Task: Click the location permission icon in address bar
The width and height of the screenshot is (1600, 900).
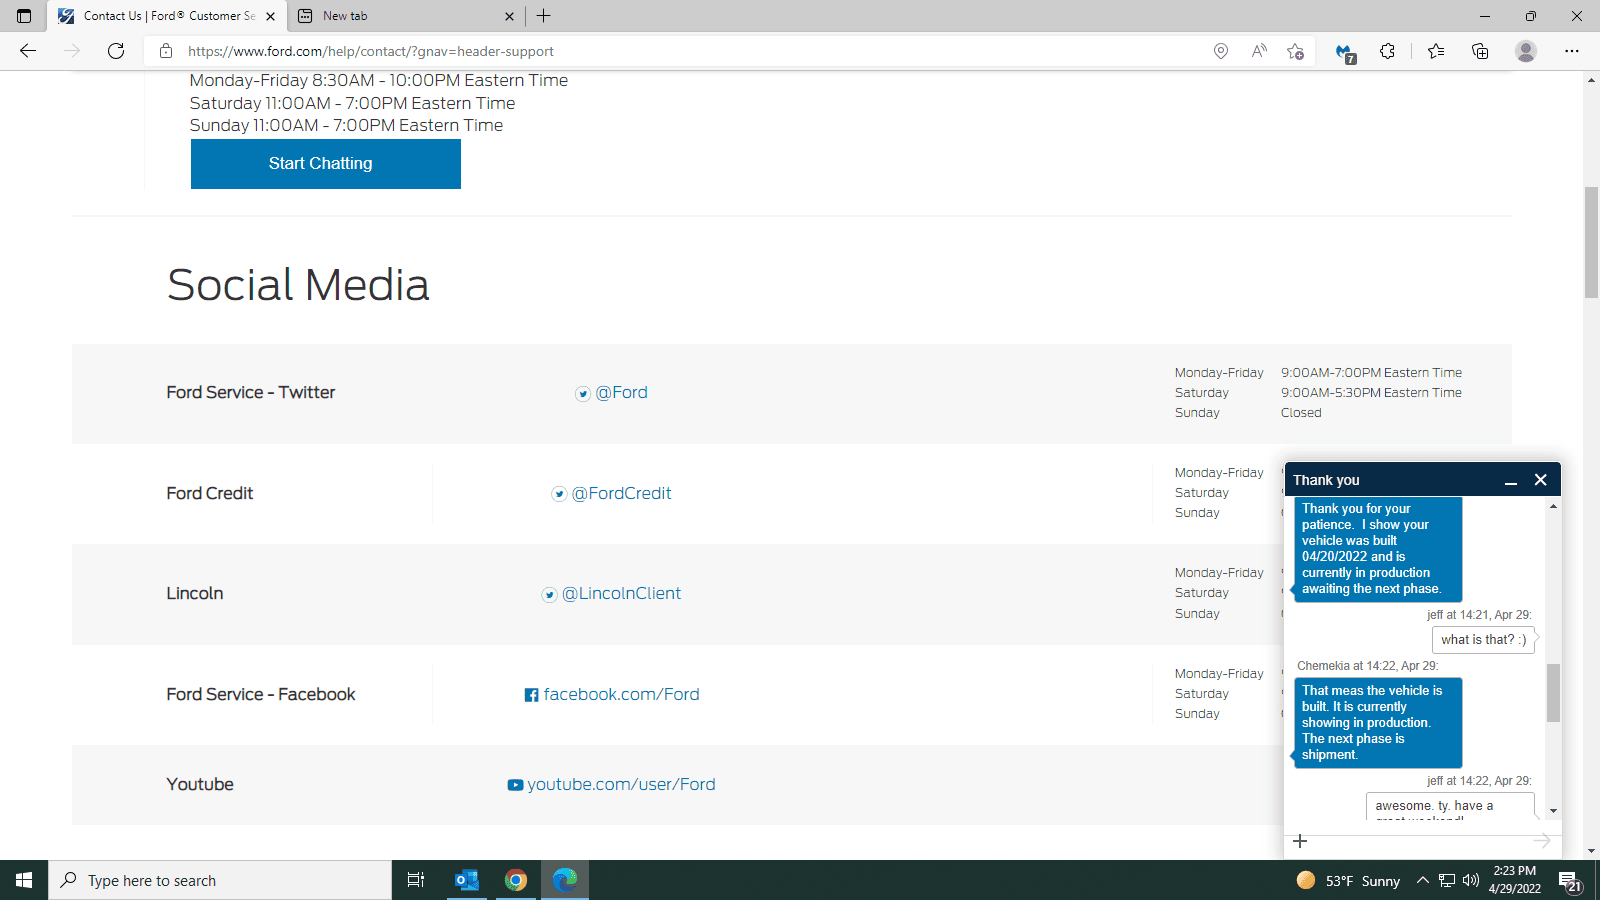Action: click(1221, 51)
